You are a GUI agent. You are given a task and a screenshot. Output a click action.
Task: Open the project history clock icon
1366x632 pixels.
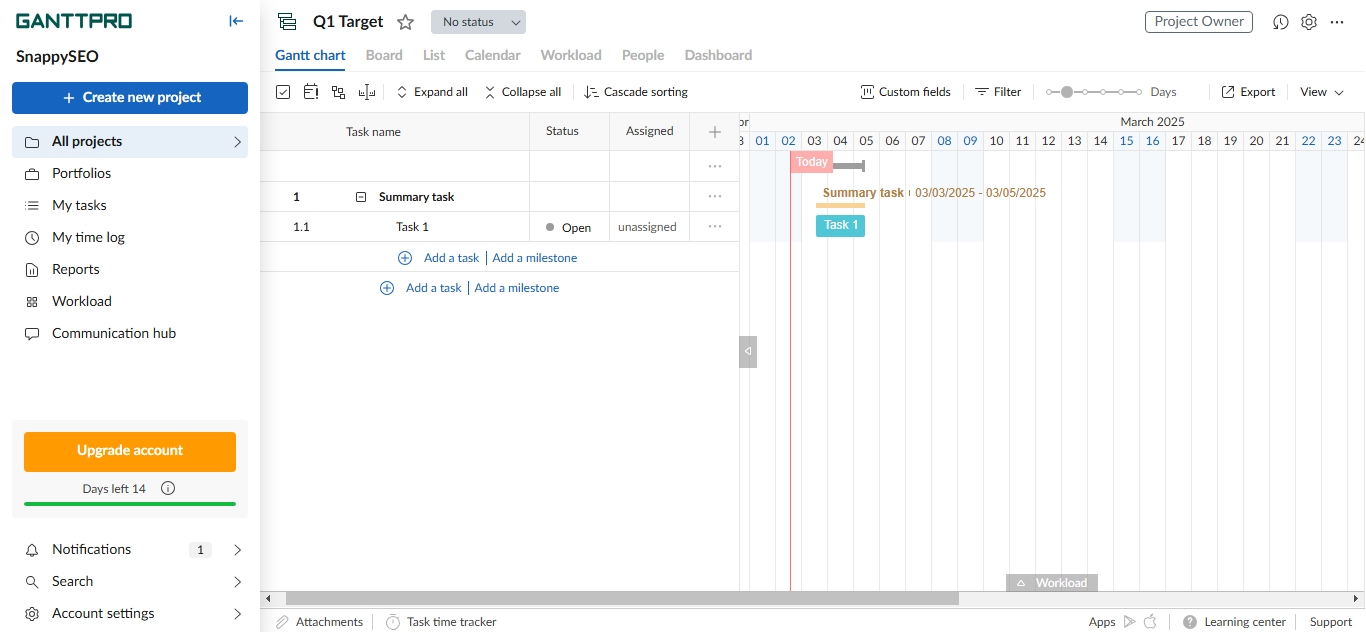point(1281,22)
